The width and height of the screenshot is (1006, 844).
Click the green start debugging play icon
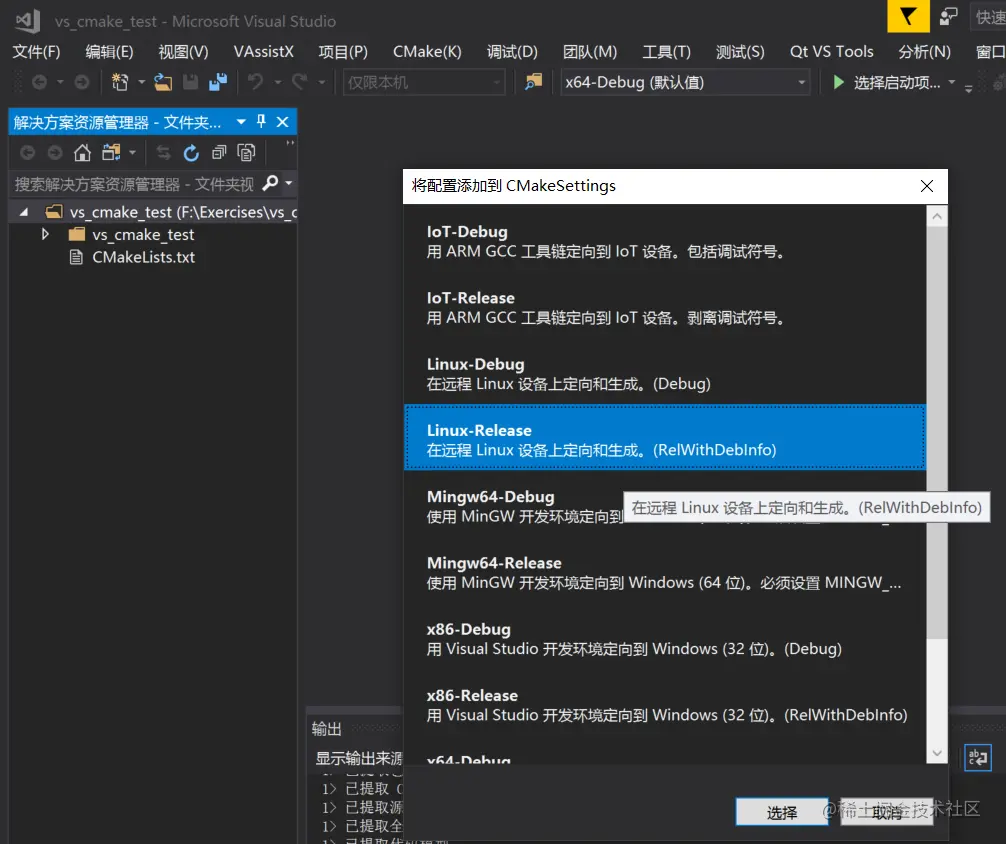click(838, 82)
